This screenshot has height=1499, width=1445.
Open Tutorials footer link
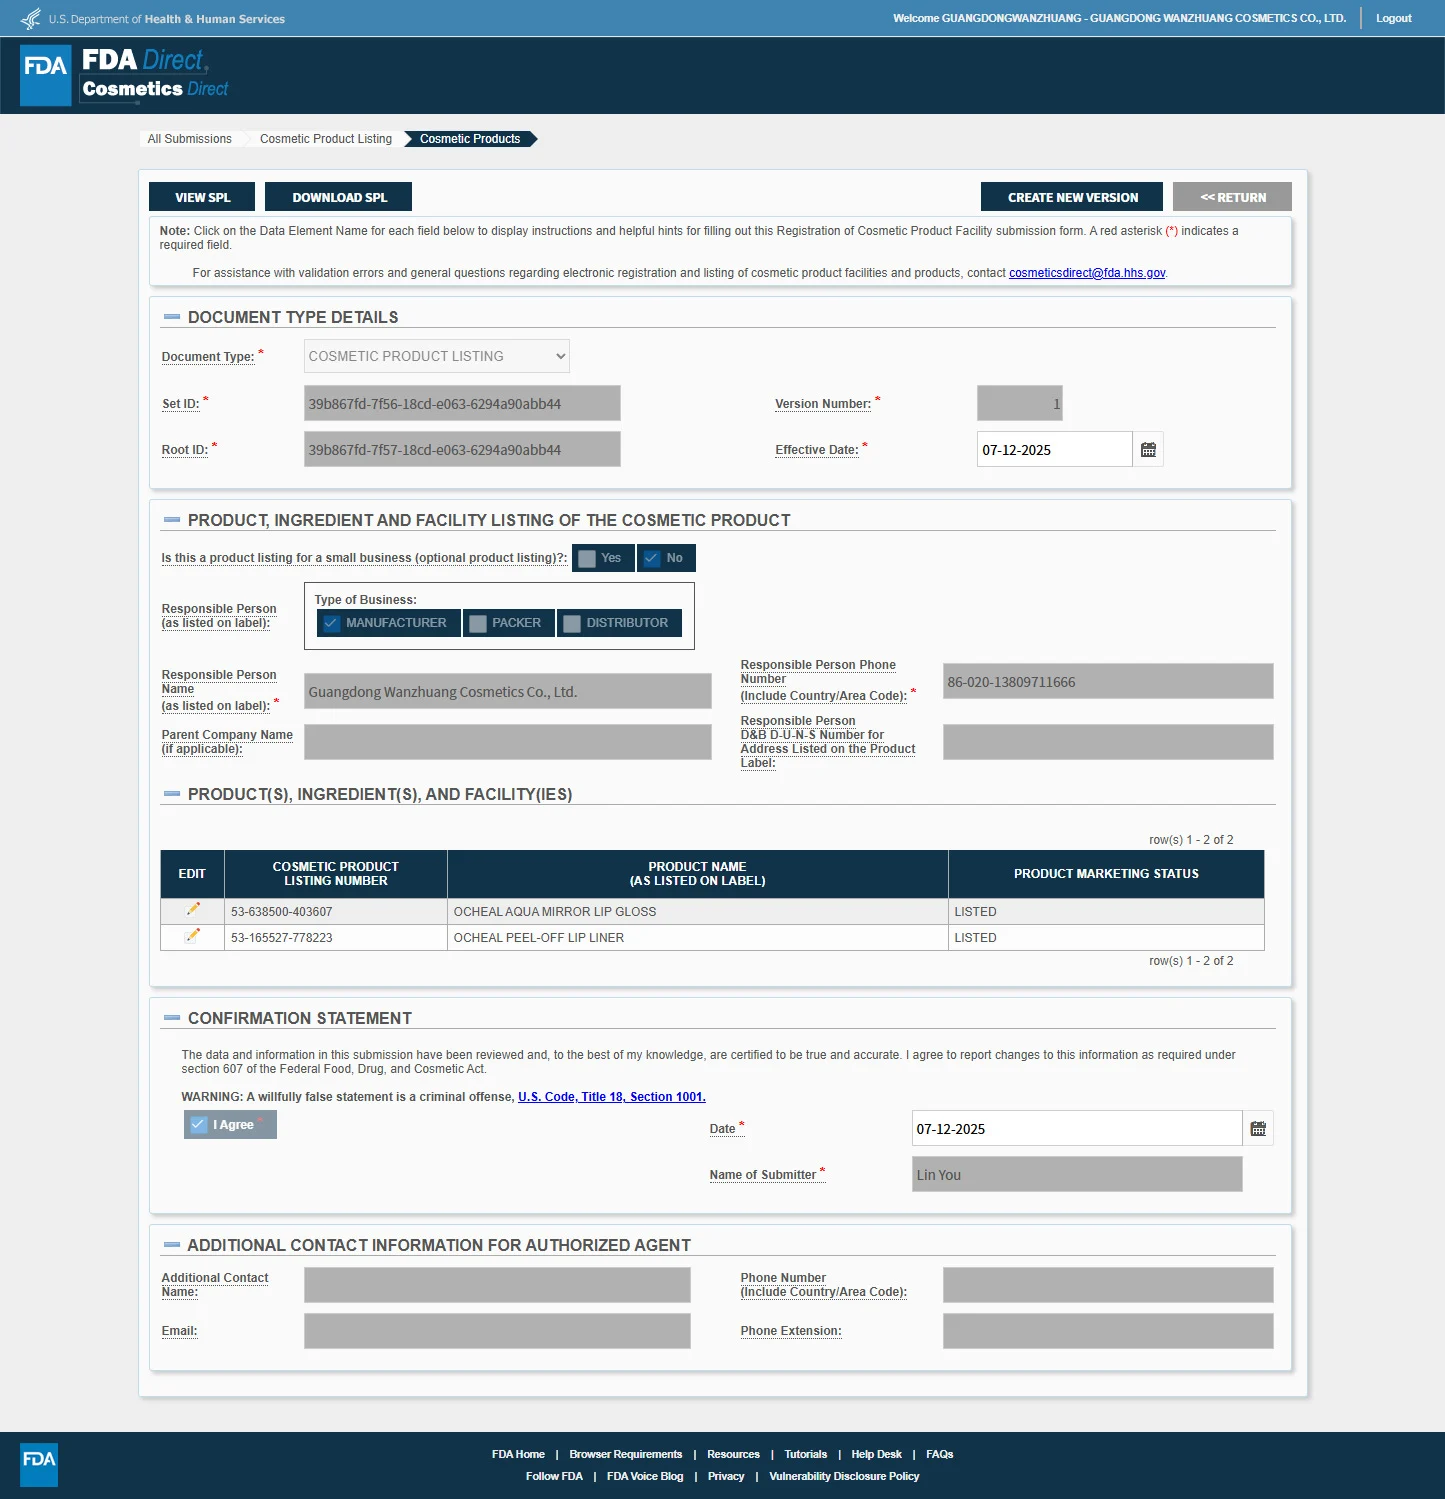806,1454
